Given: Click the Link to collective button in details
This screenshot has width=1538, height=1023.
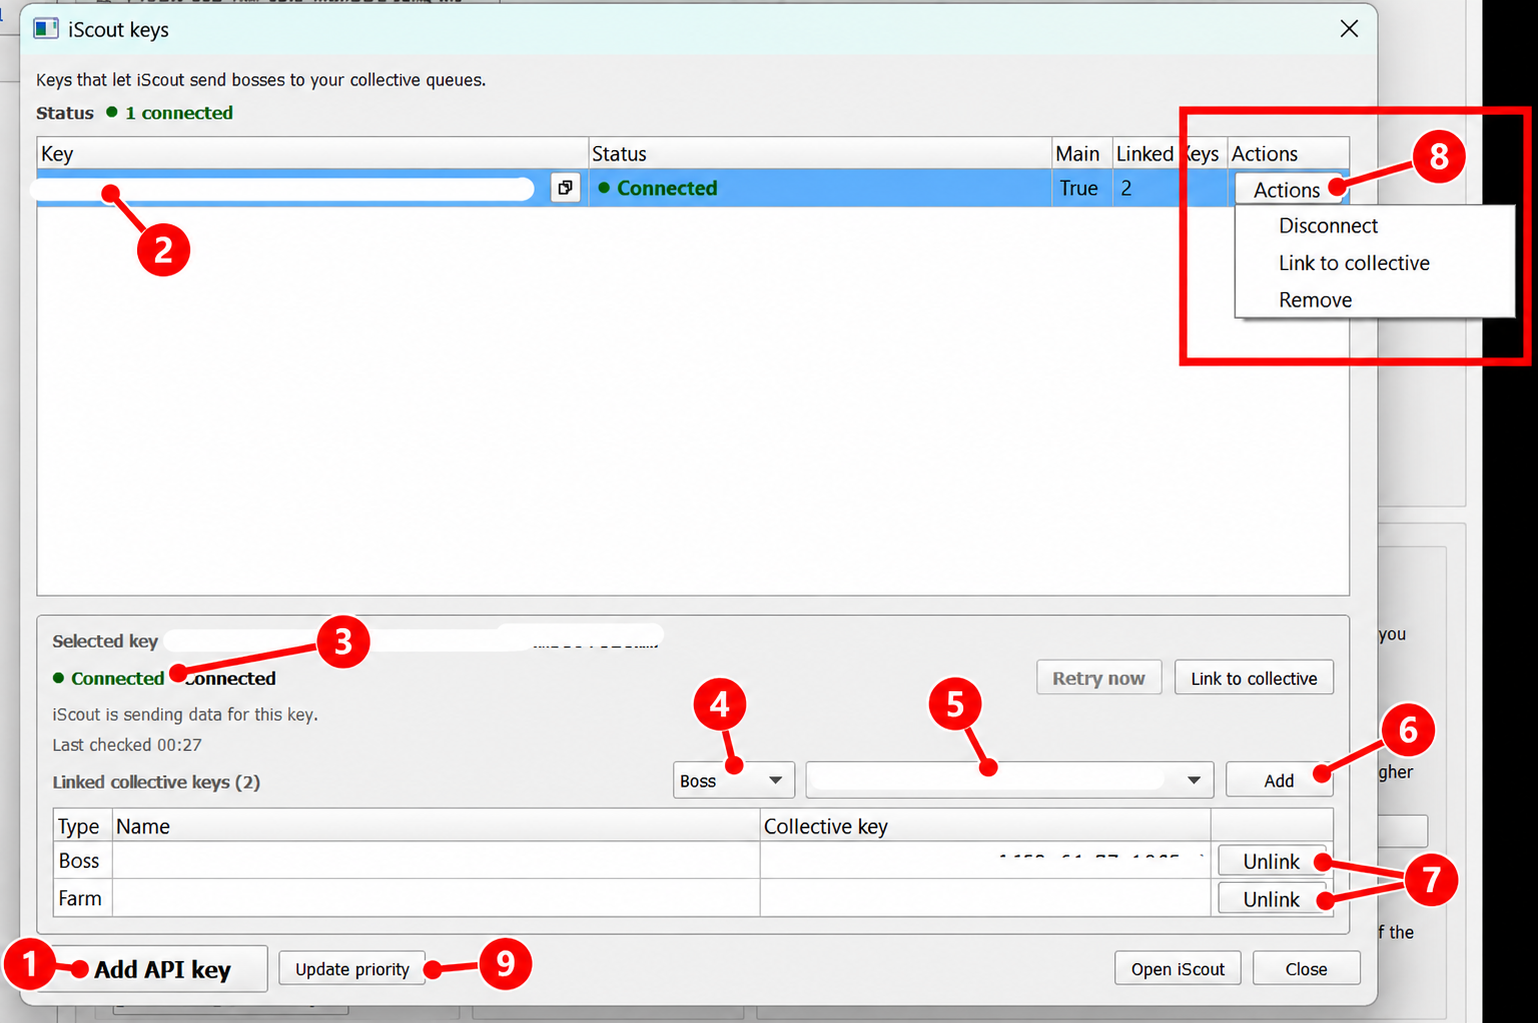Looking at the screenshot, I should [x=1253, y=678].
